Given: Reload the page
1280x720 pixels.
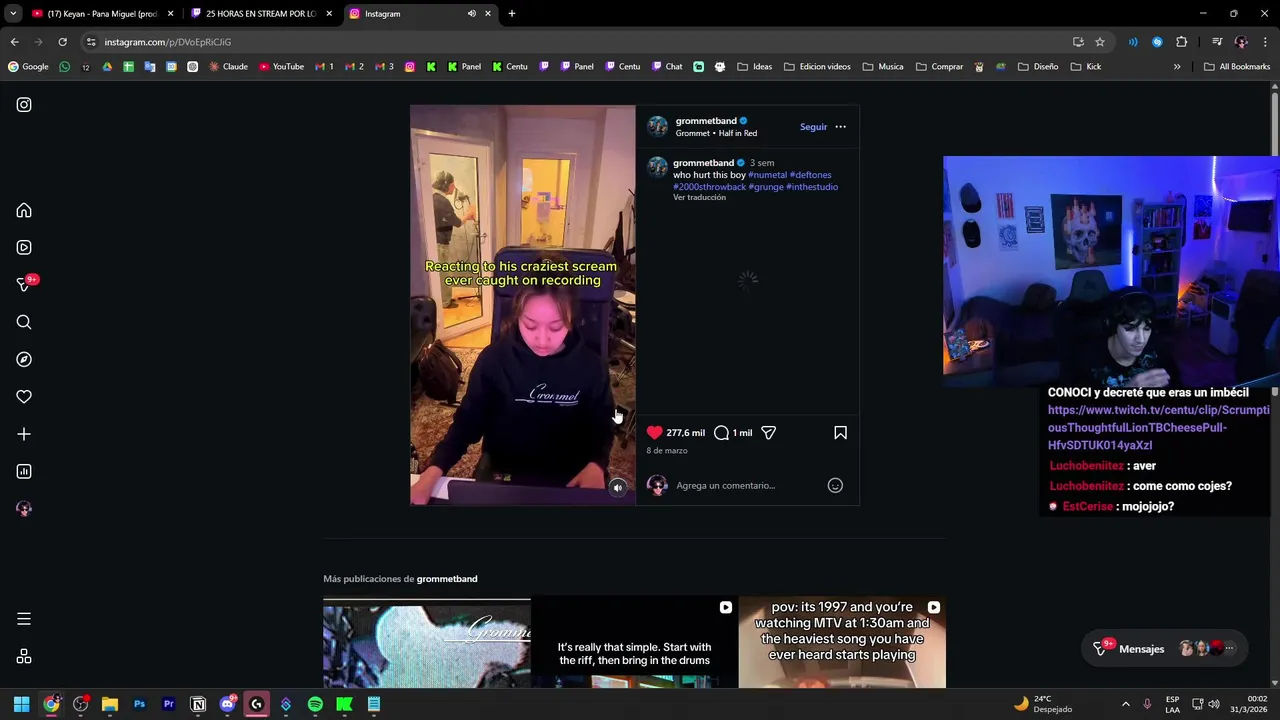Looking at the screenshot, I should click(x=62, y=42).
